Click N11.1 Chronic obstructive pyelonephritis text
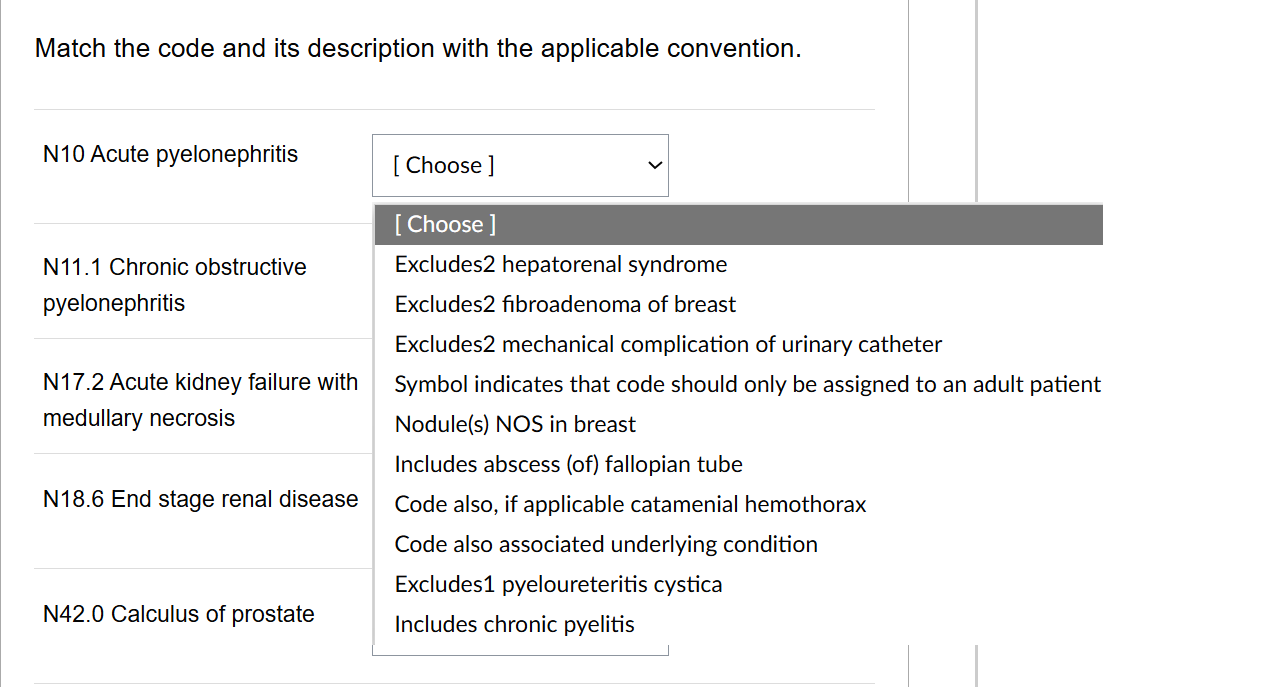 point(174,285)
